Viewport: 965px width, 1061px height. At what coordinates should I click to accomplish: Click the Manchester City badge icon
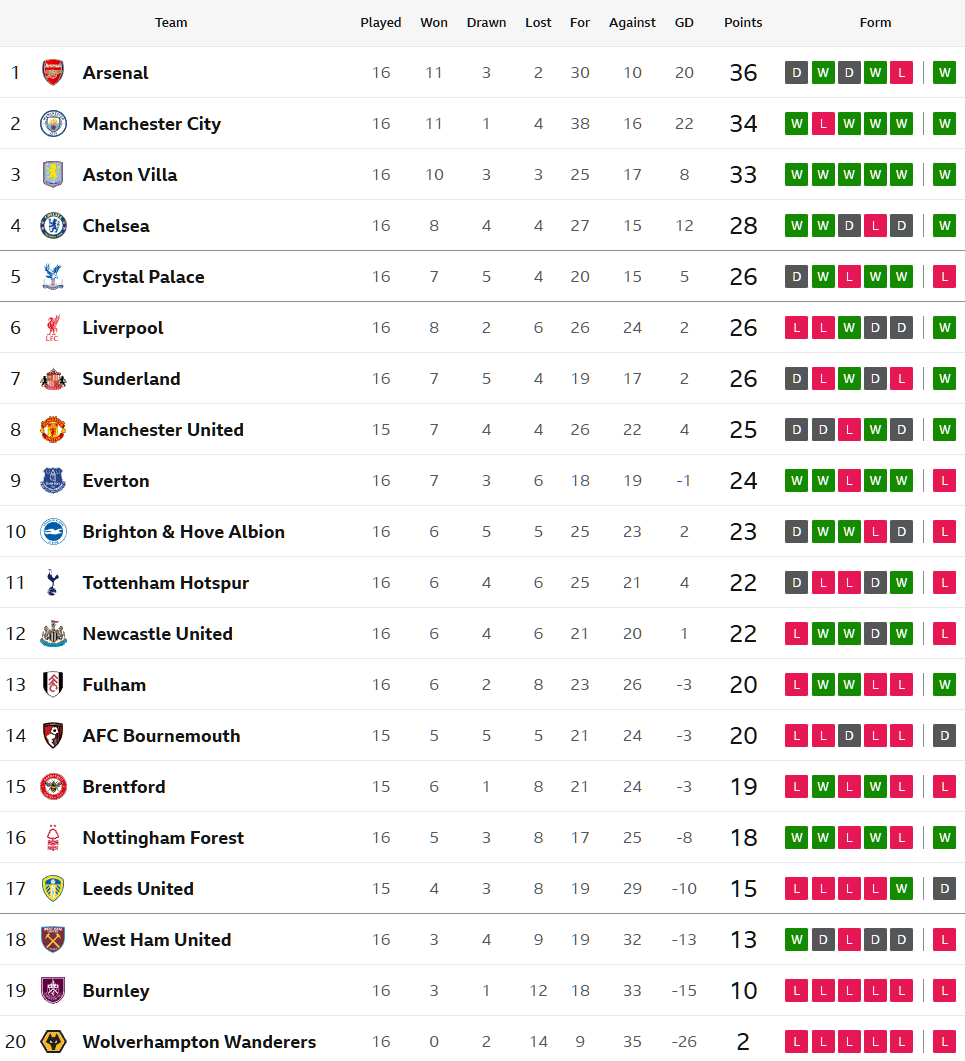(53, 123)
